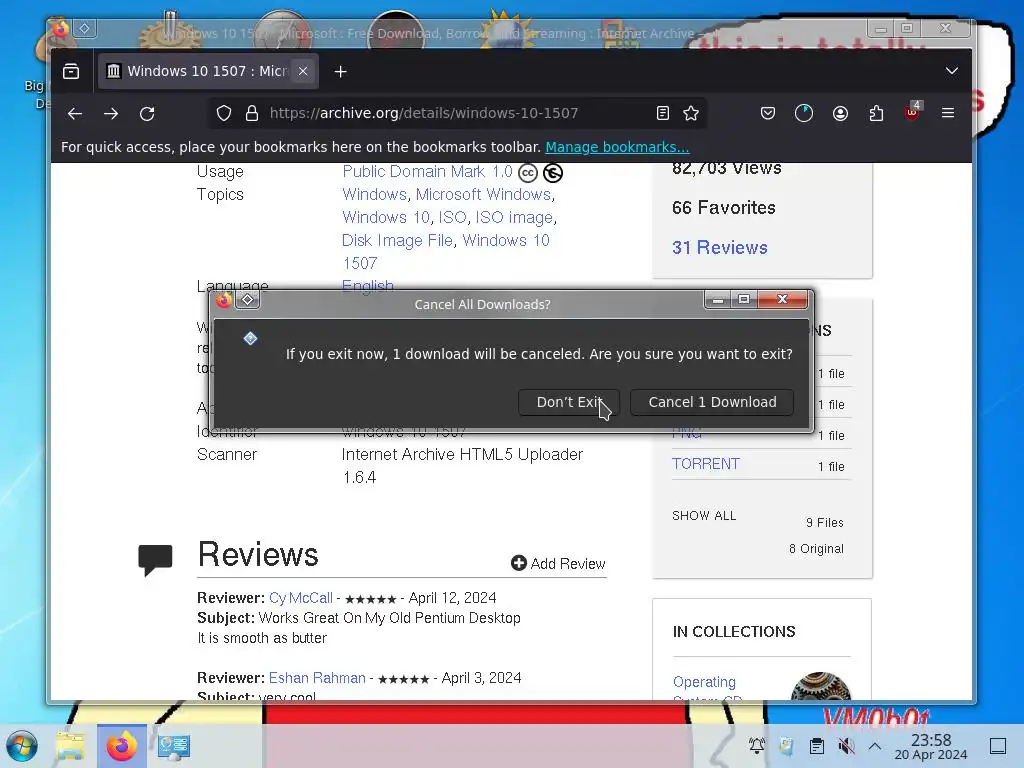Open the Operating System CD collection link
Image resolution: width=1024 pixels, height=768 pixels.
707,690
